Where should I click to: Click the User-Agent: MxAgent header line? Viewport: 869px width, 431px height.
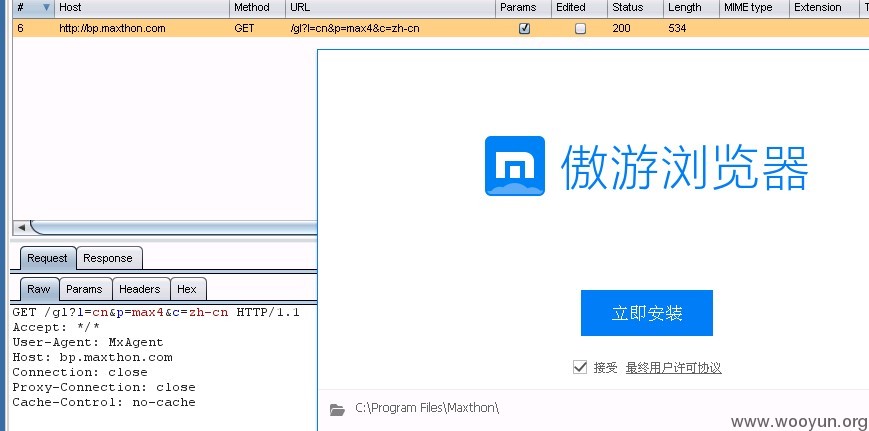pyautogui.click(x=88, y=342)
